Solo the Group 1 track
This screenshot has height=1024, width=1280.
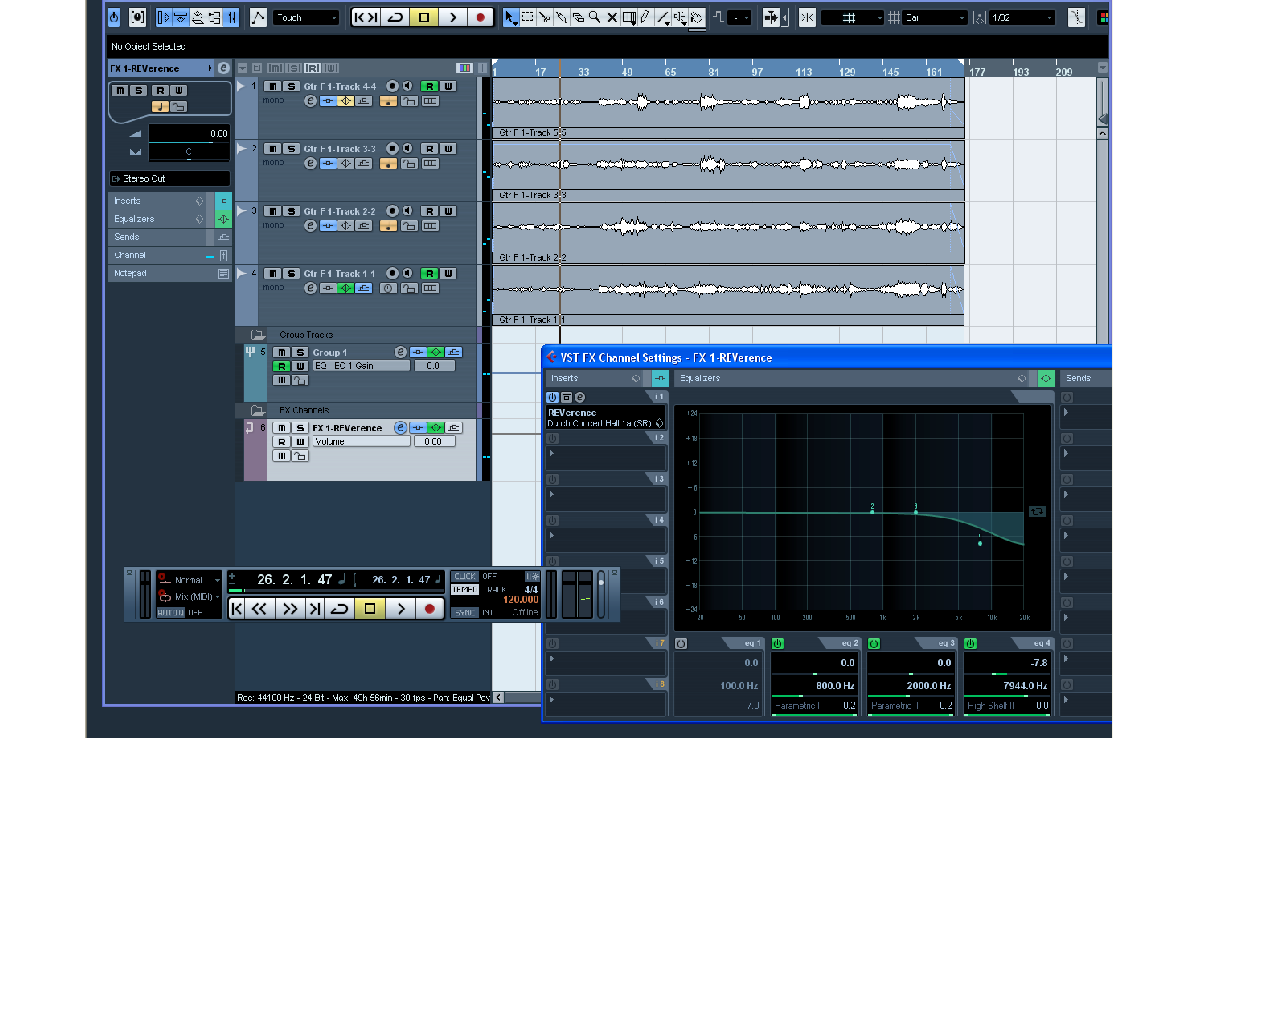300,353
